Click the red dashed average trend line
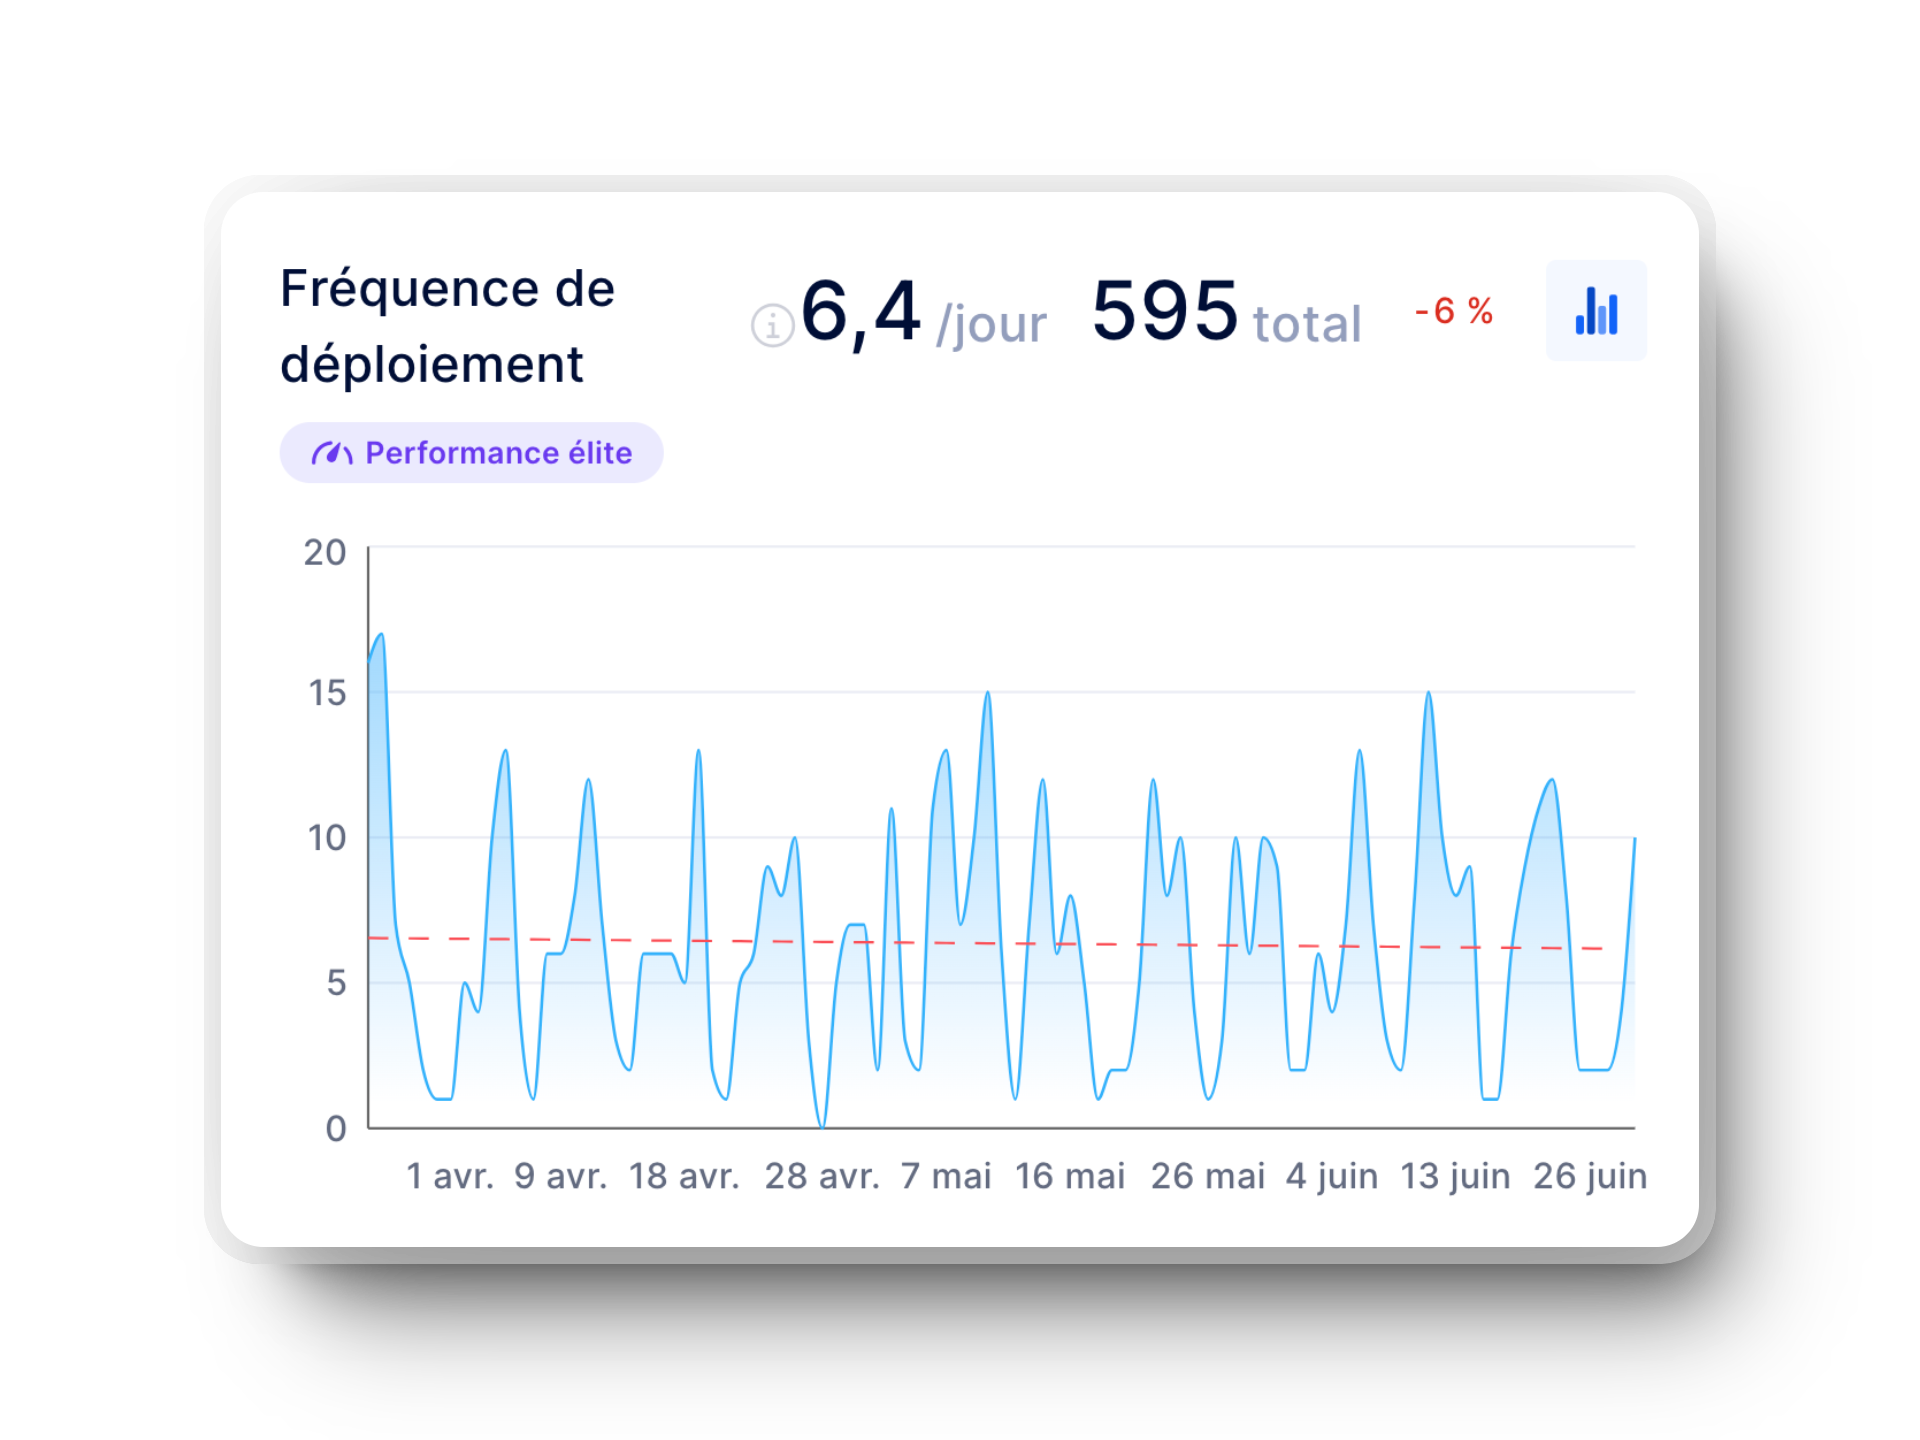1920x1440 pixels. [985, 943]
